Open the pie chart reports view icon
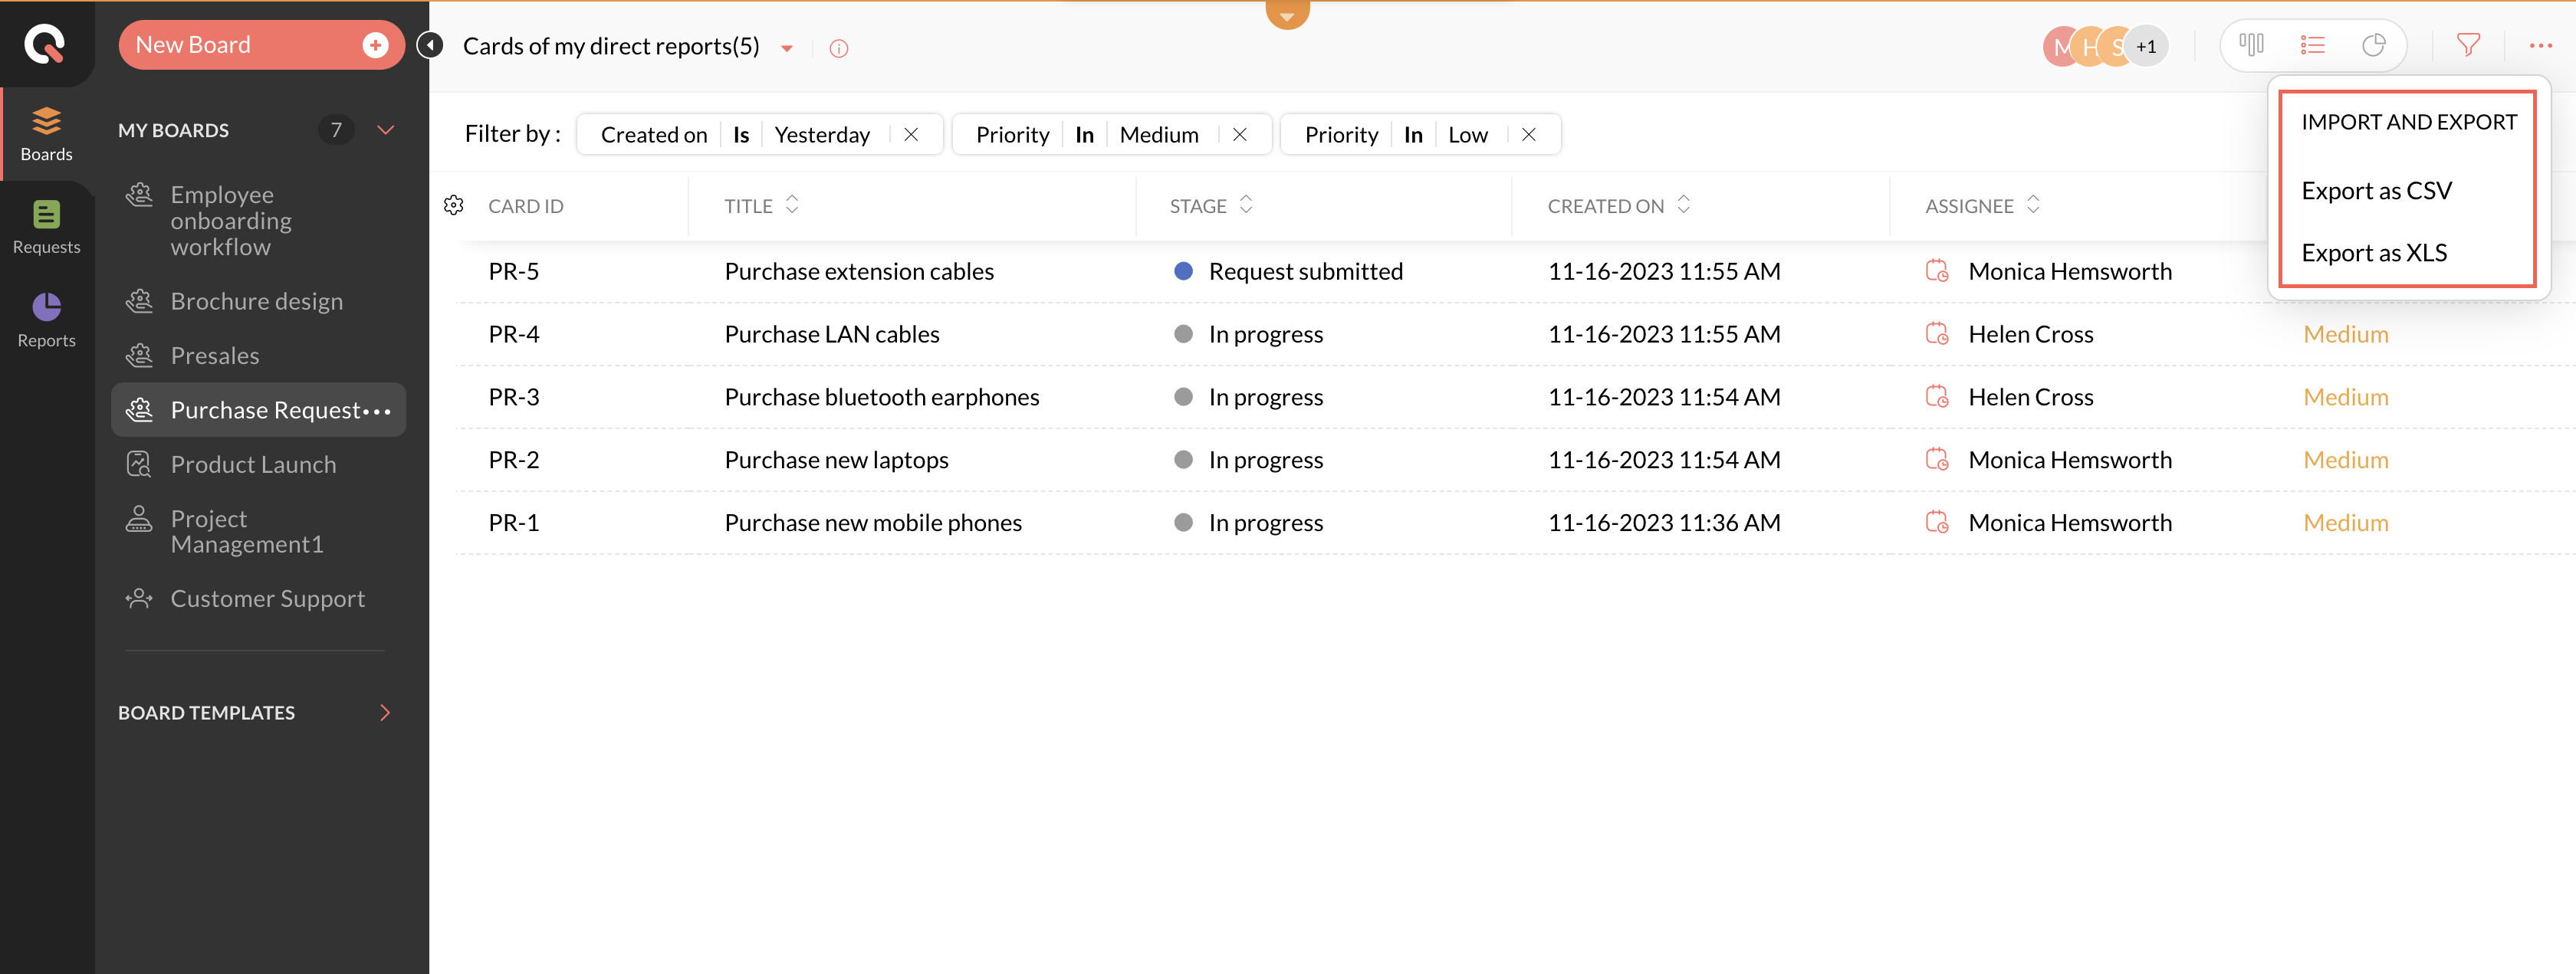Image resolution: width=2576 pixels, height=974 pixels. click(2373, 45)
